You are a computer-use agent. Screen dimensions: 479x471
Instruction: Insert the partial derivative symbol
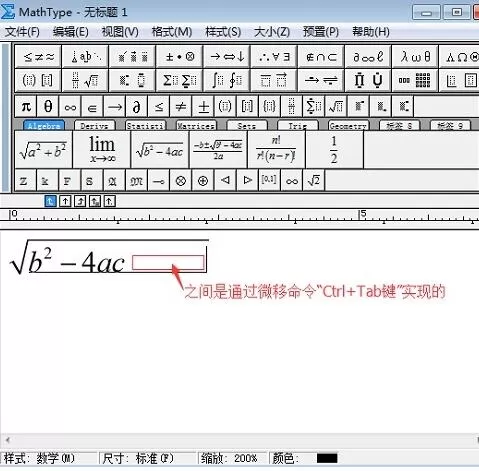(136, 107)
